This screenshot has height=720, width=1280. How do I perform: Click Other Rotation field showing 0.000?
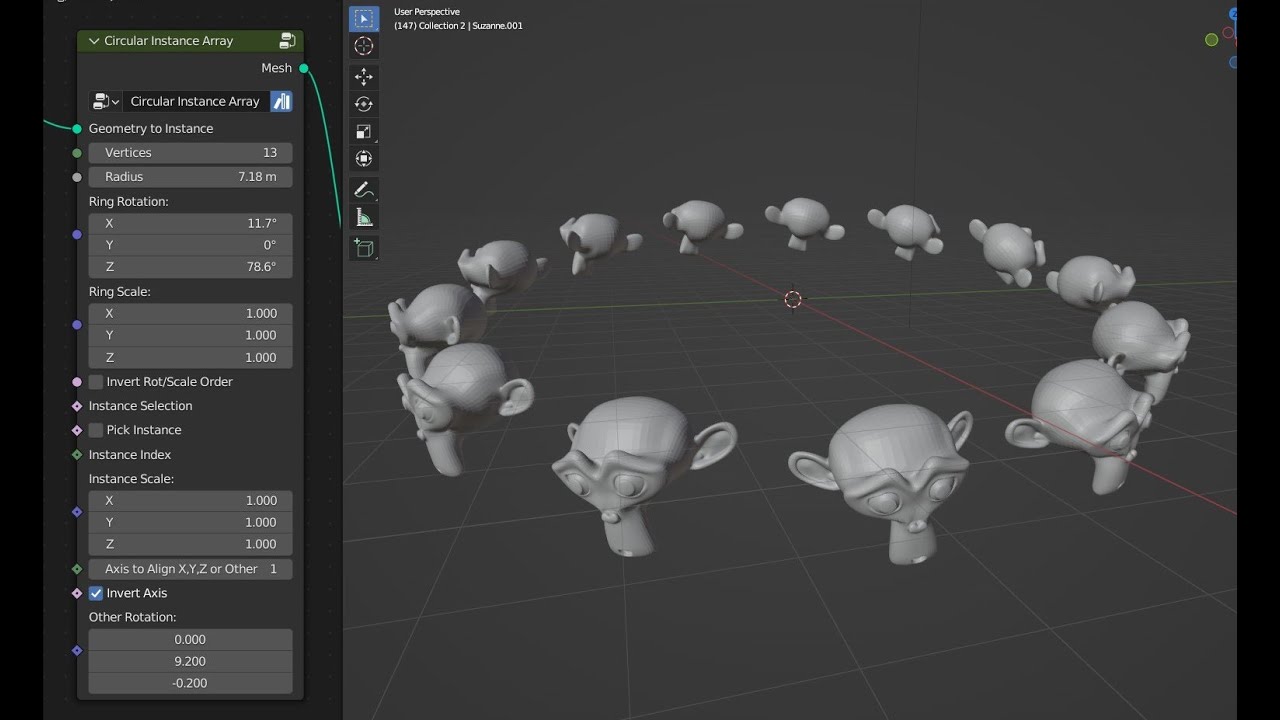(191, 639)
